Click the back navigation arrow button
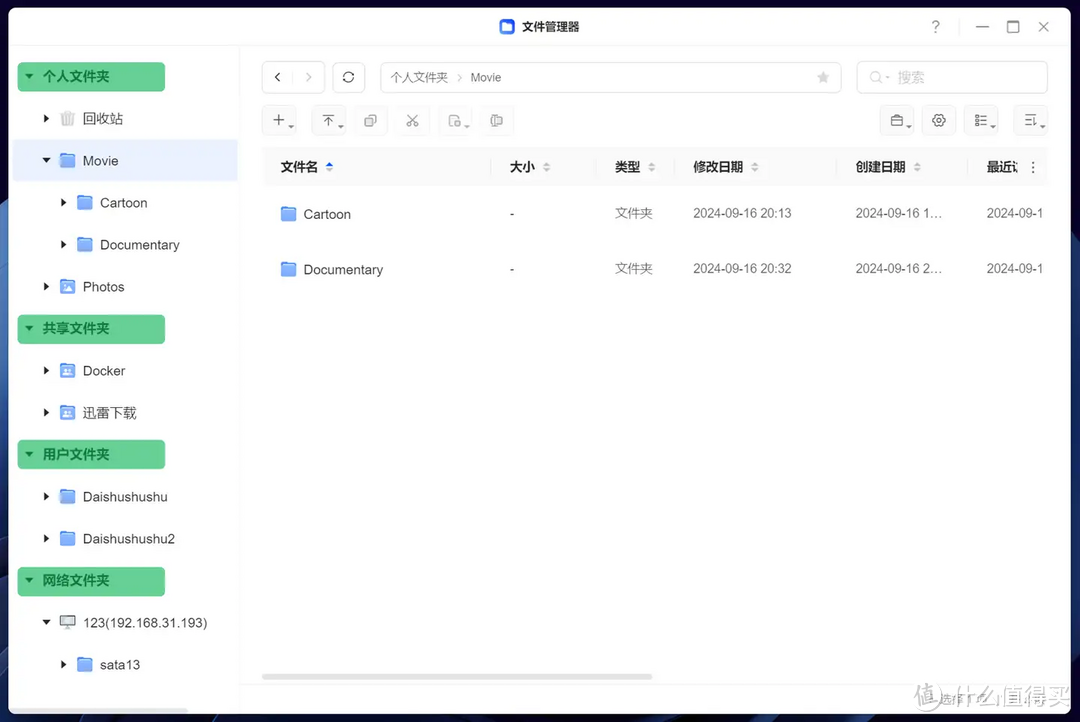This screenshot has width=1080, height=722. [x=277, y=77]
